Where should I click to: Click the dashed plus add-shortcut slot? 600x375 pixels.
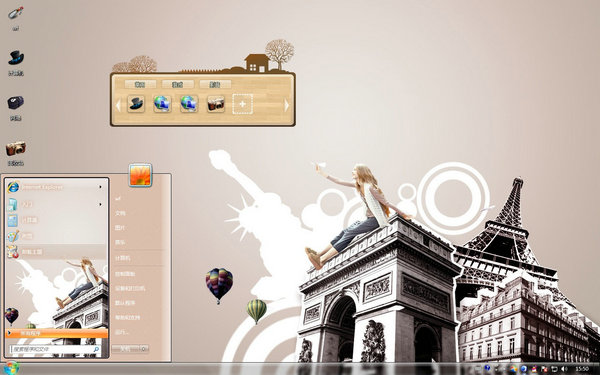coord(243,104)
